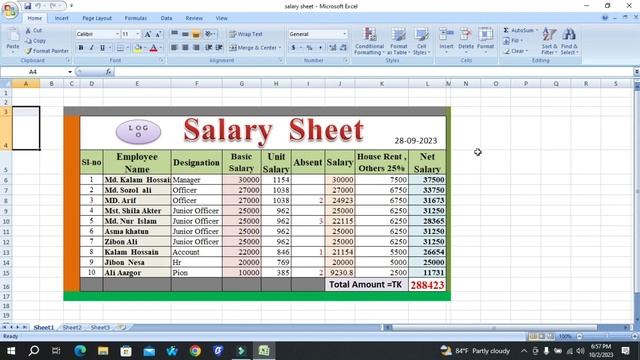
Task: Open the Font name dropdown
Action: click(x=118, y=34)
